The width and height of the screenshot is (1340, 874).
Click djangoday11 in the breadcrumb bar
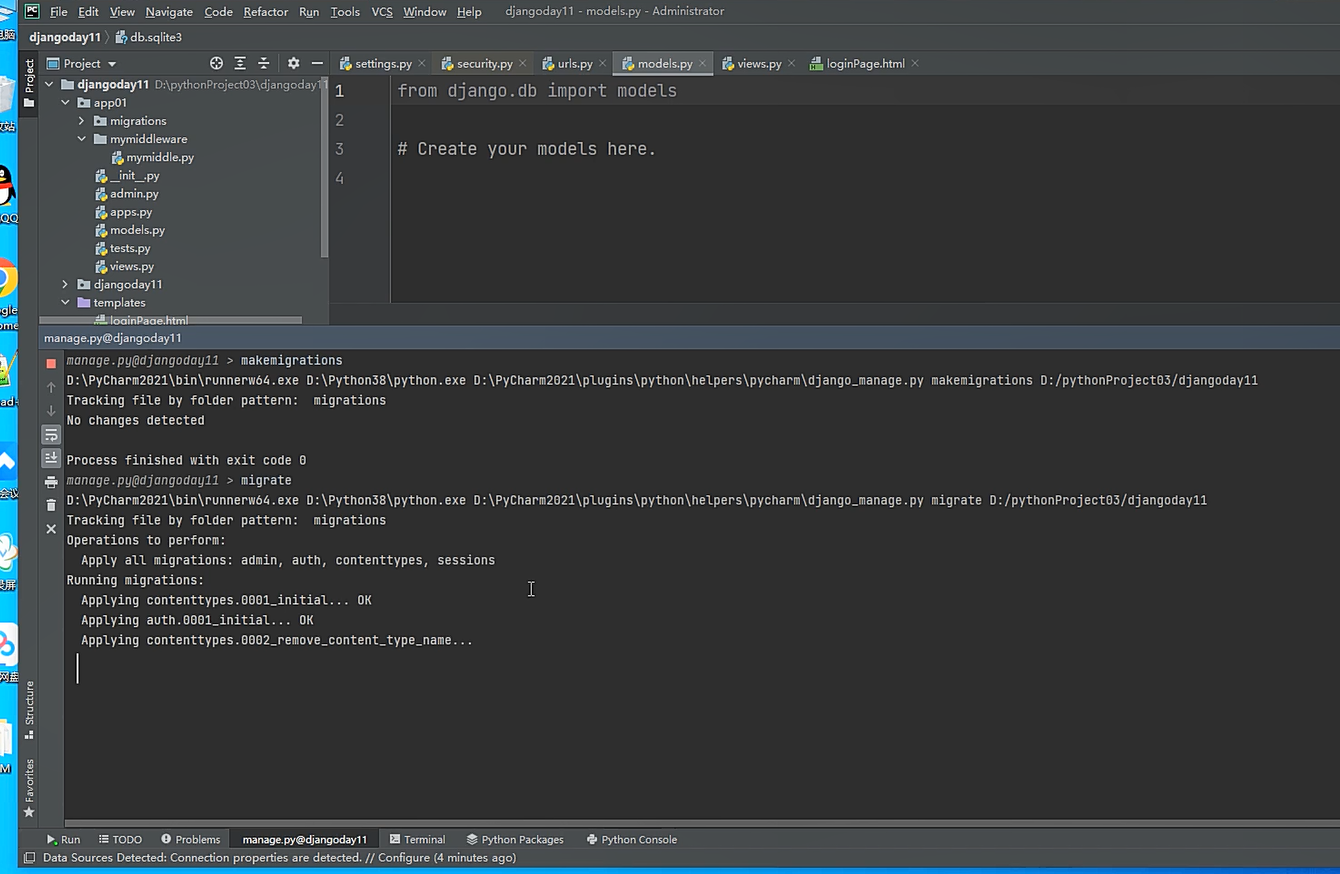tap(65, 37)
